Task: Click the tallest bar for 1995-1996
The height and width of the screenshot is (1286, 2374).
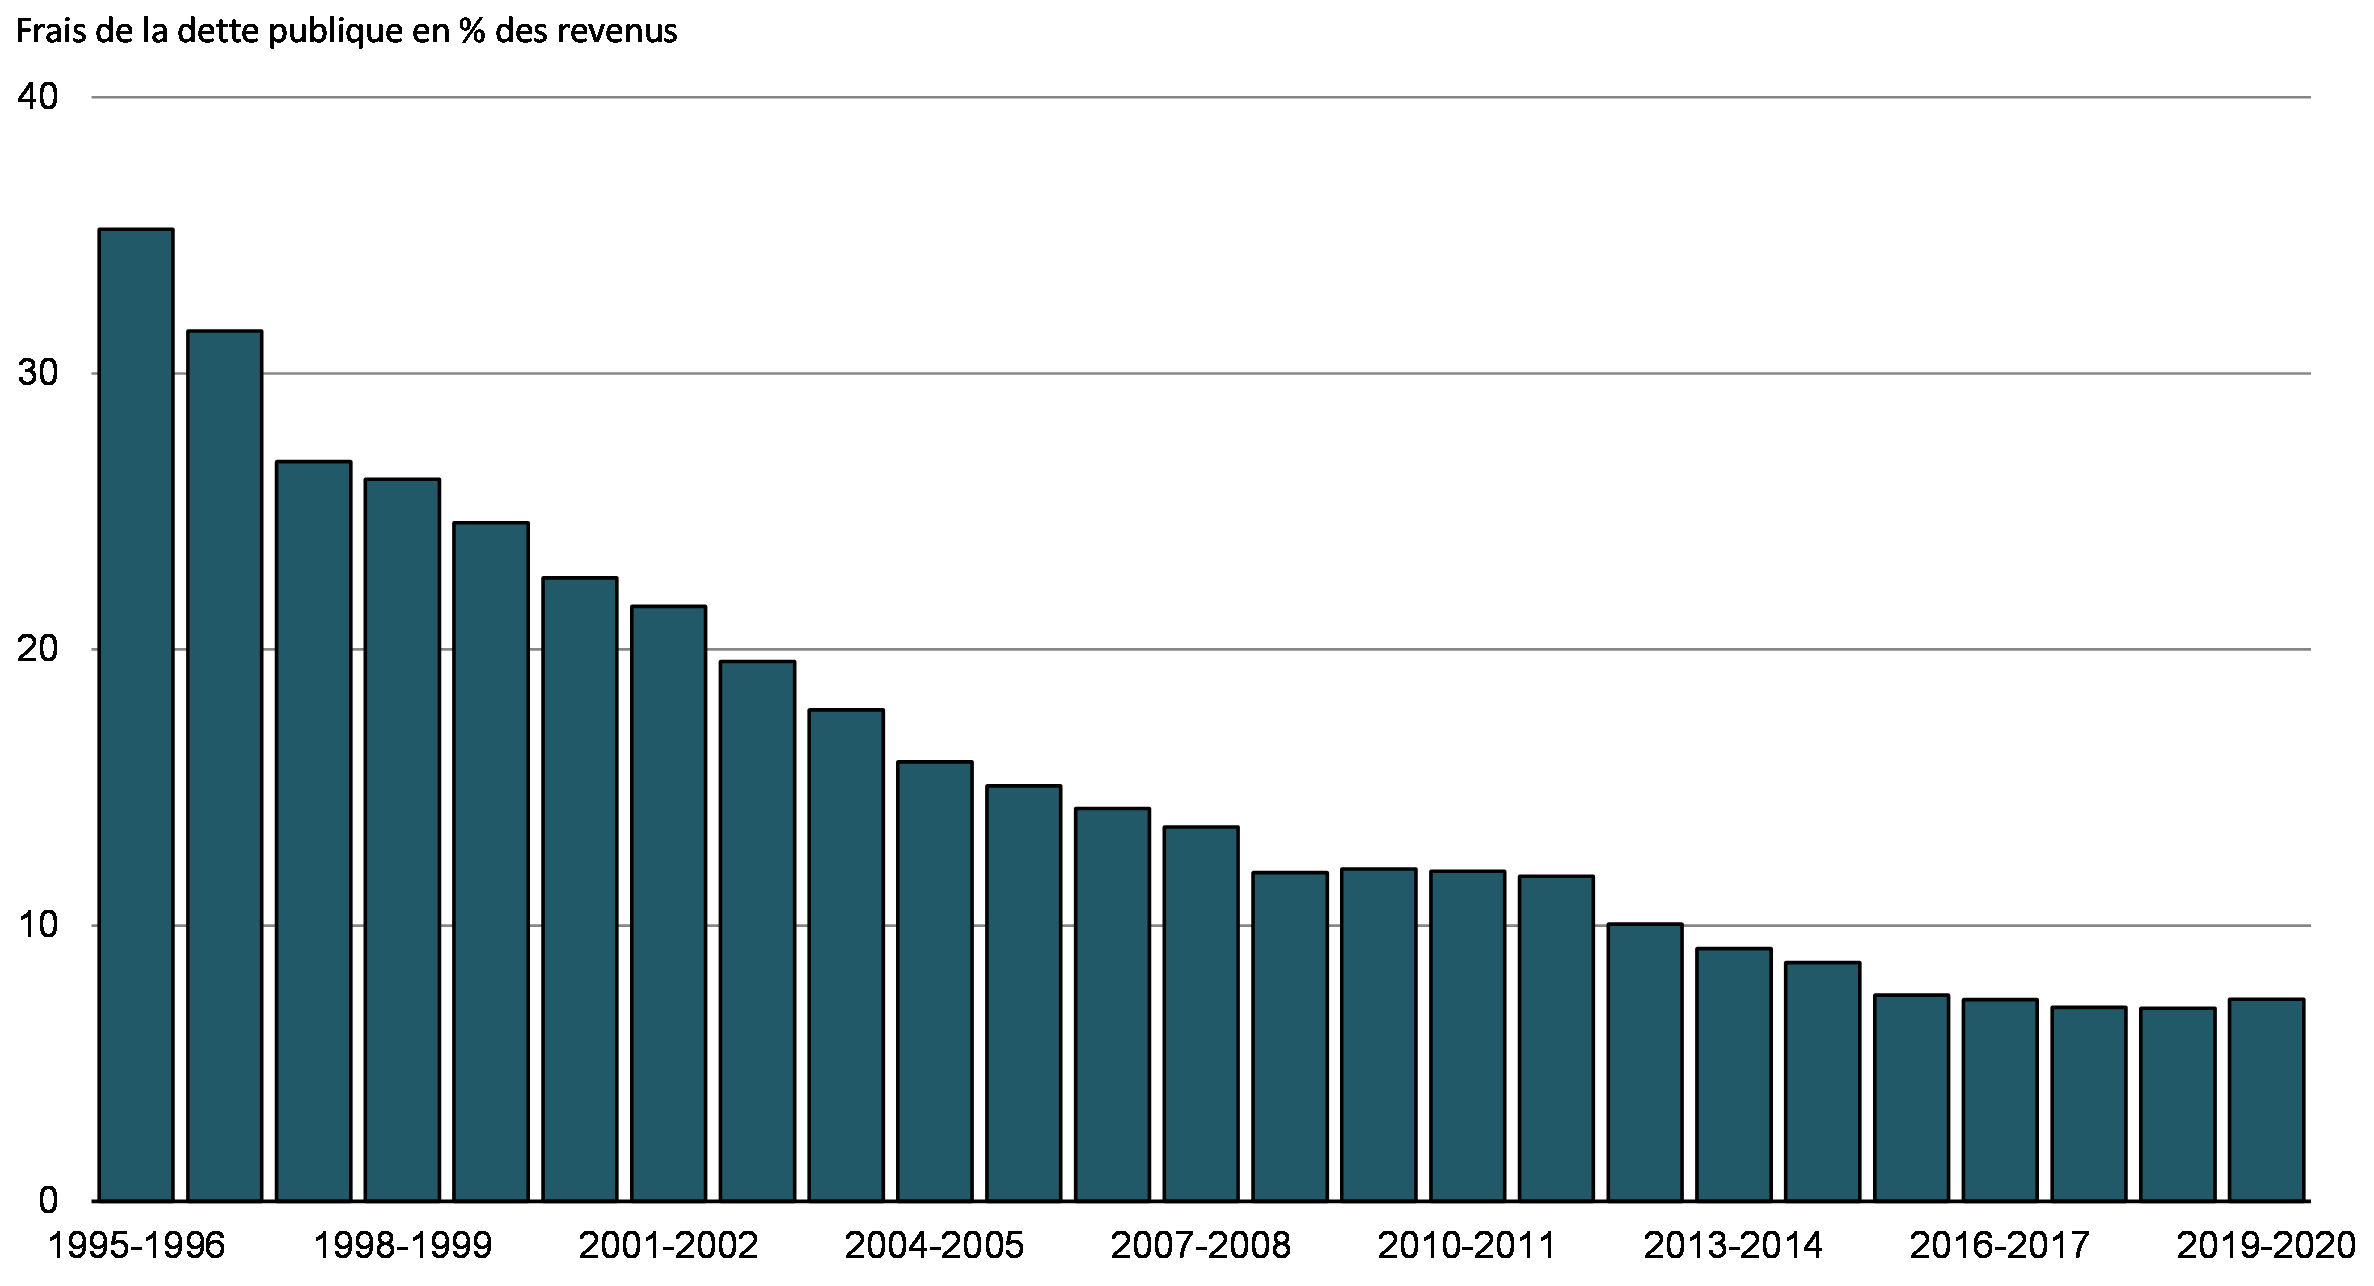Action: point(136,715)
